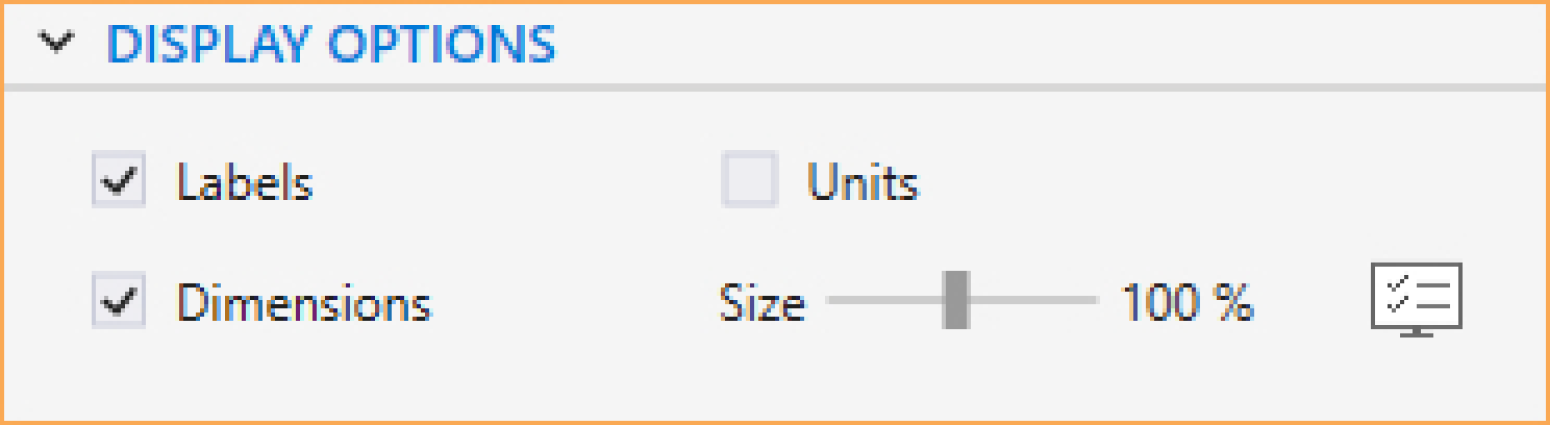Click slider track right of the handle

[x=1033, y=299]
